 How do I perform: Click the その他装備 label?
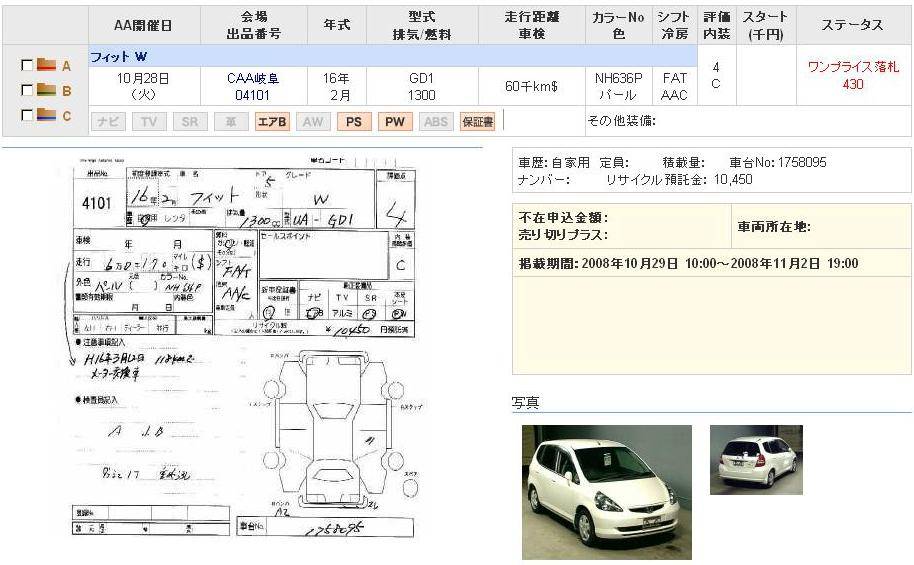(x=621, y=121)
